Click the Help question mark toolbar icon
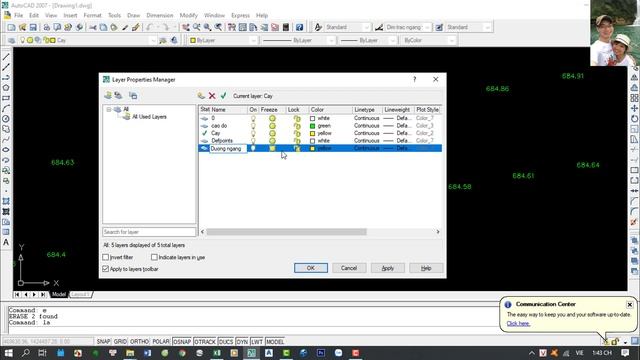 pos(300,27)
